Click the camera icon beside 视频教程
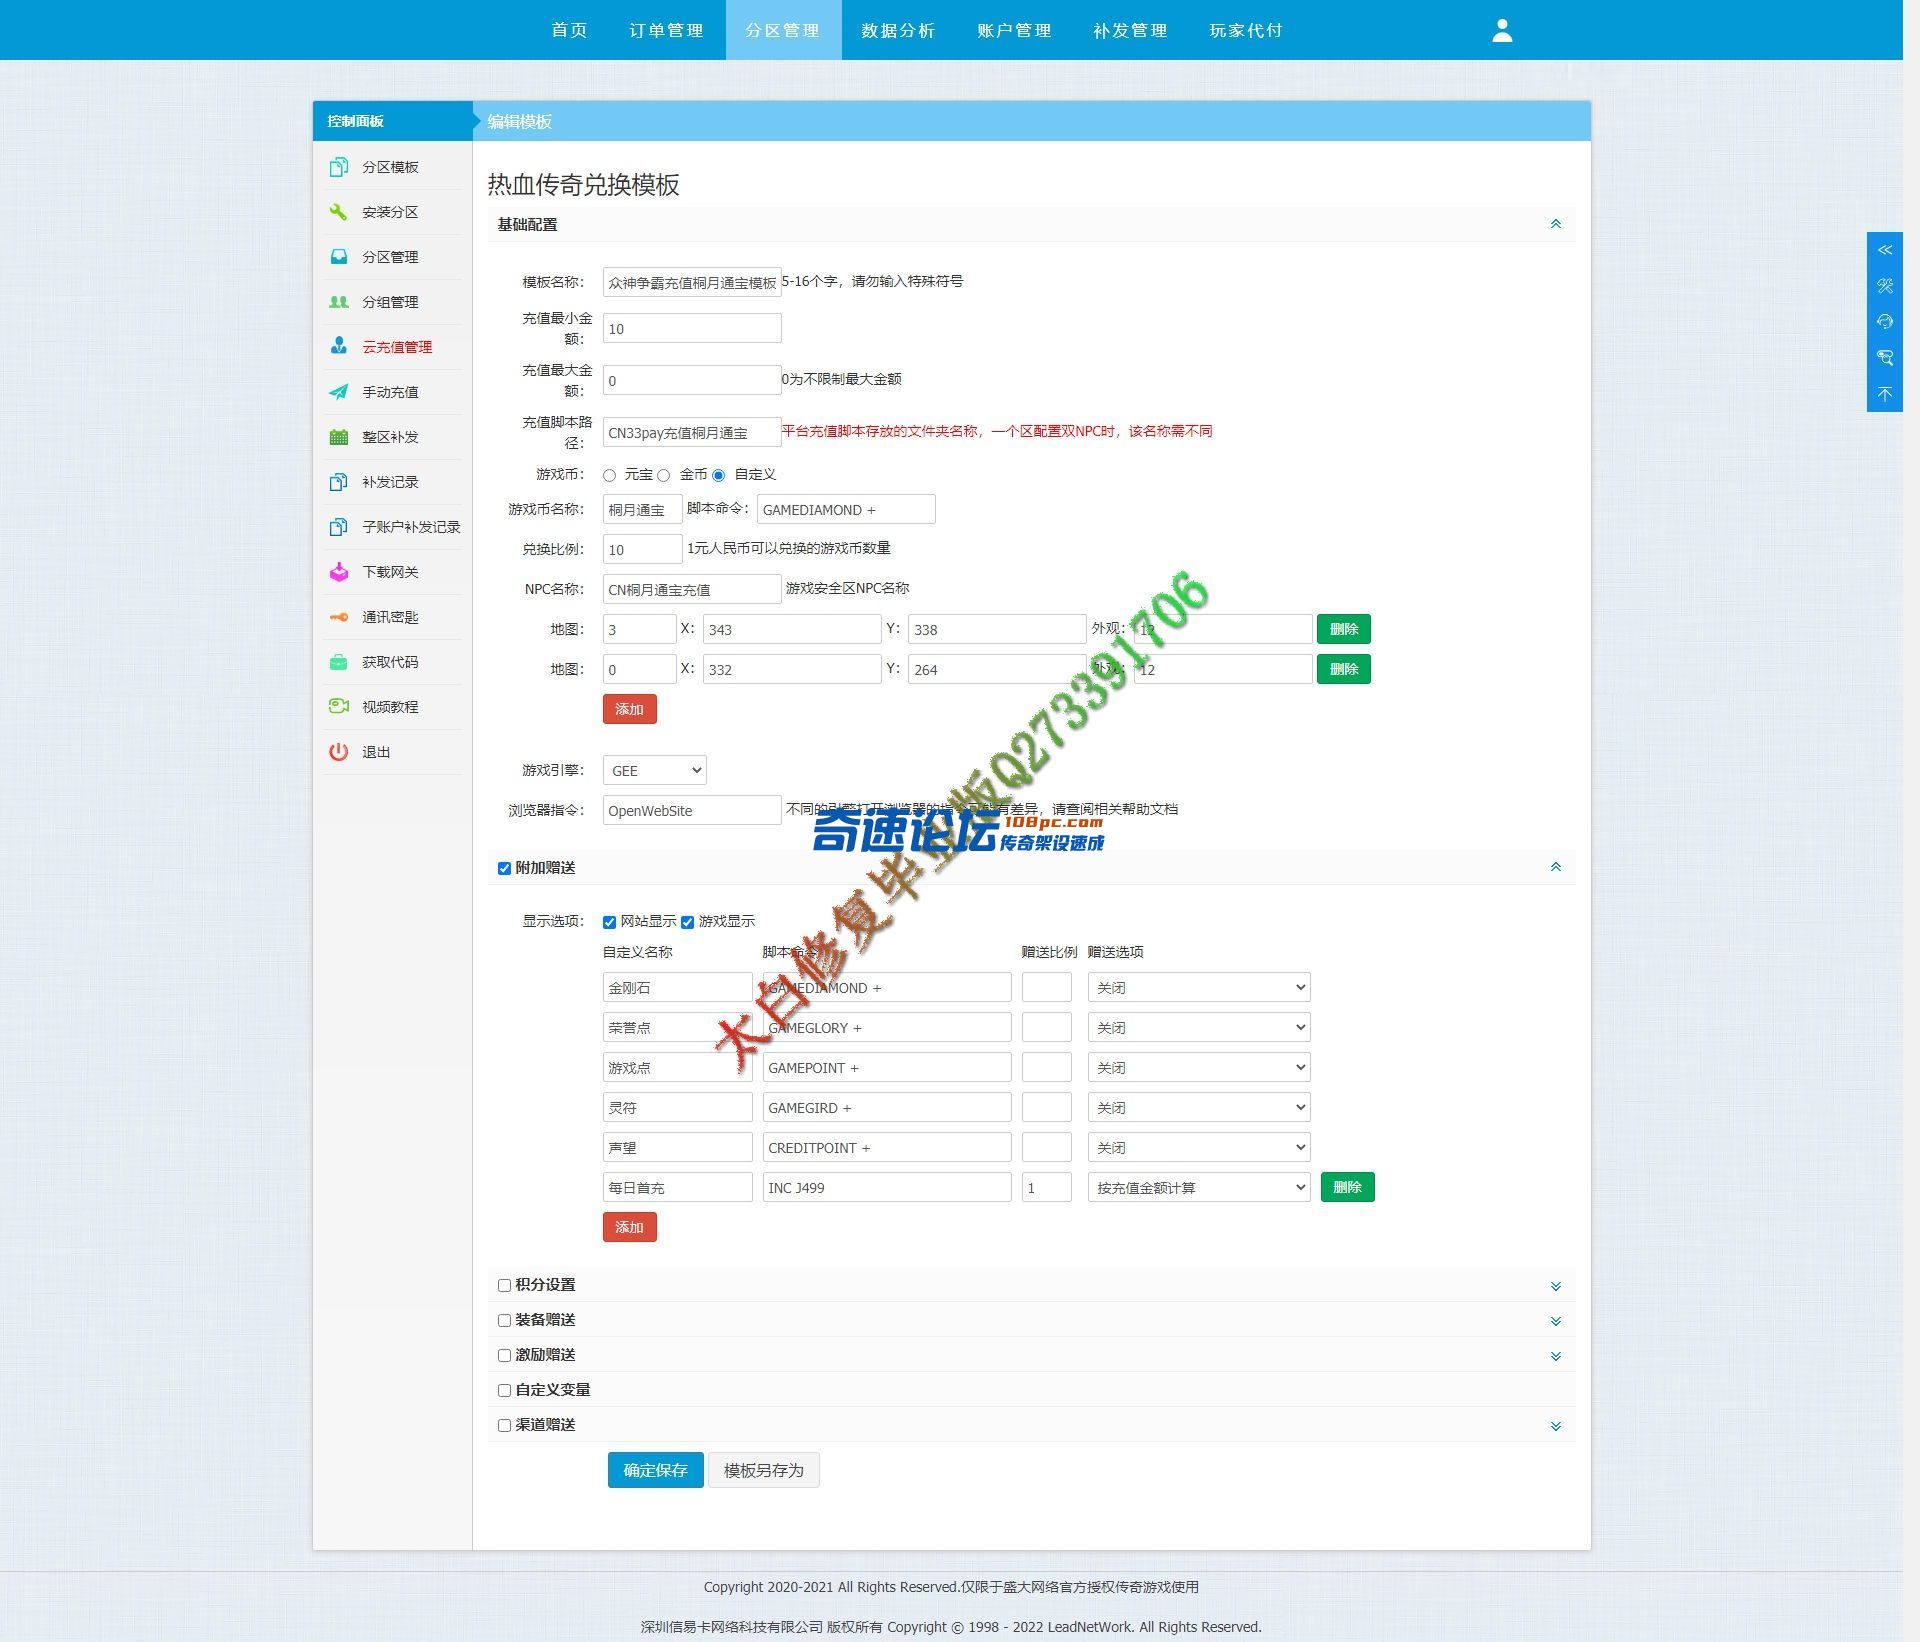The height and width of the screenshot is (1642, 1920). pyautogui.click(x=339, y=707)
